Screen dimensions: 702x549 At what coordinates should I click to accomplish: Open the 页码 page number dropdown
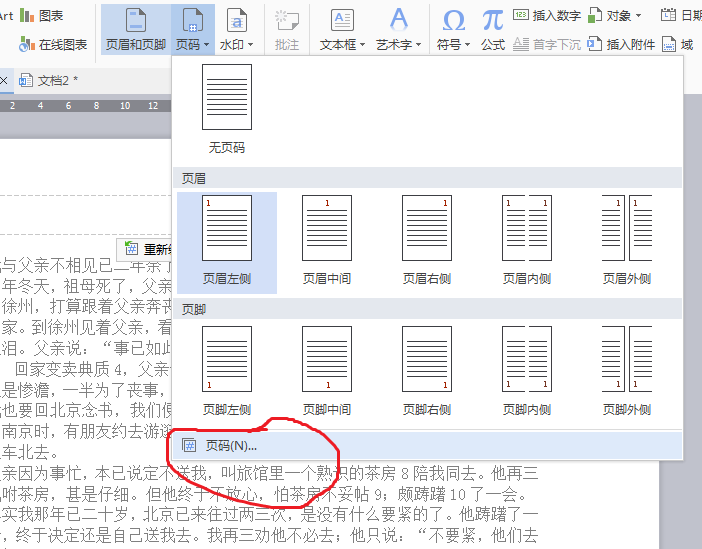click(x=193, y=30)
